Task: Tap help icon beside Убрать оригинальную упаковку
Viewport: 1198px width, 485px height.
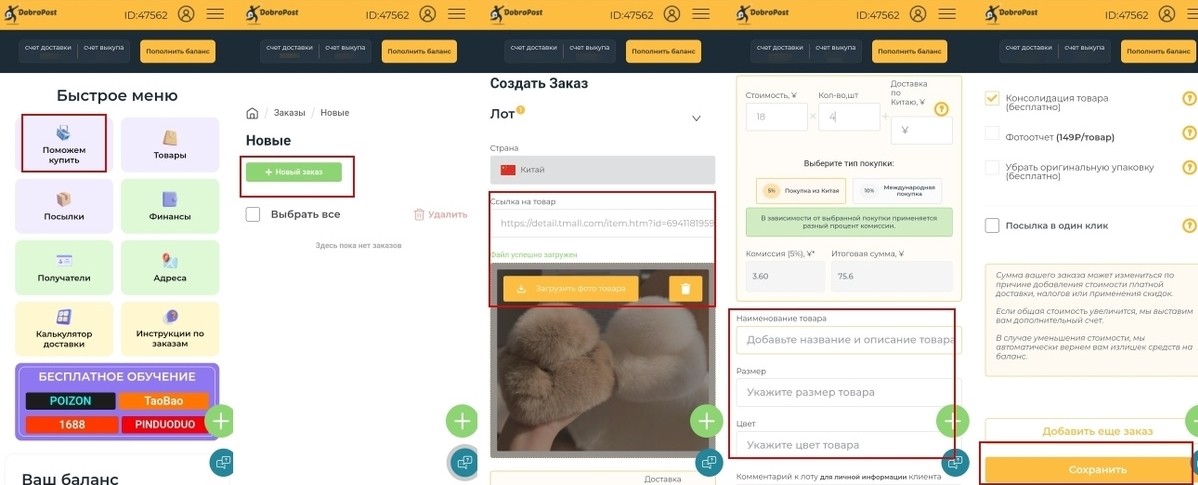Action: click(x=1189, y=167)
